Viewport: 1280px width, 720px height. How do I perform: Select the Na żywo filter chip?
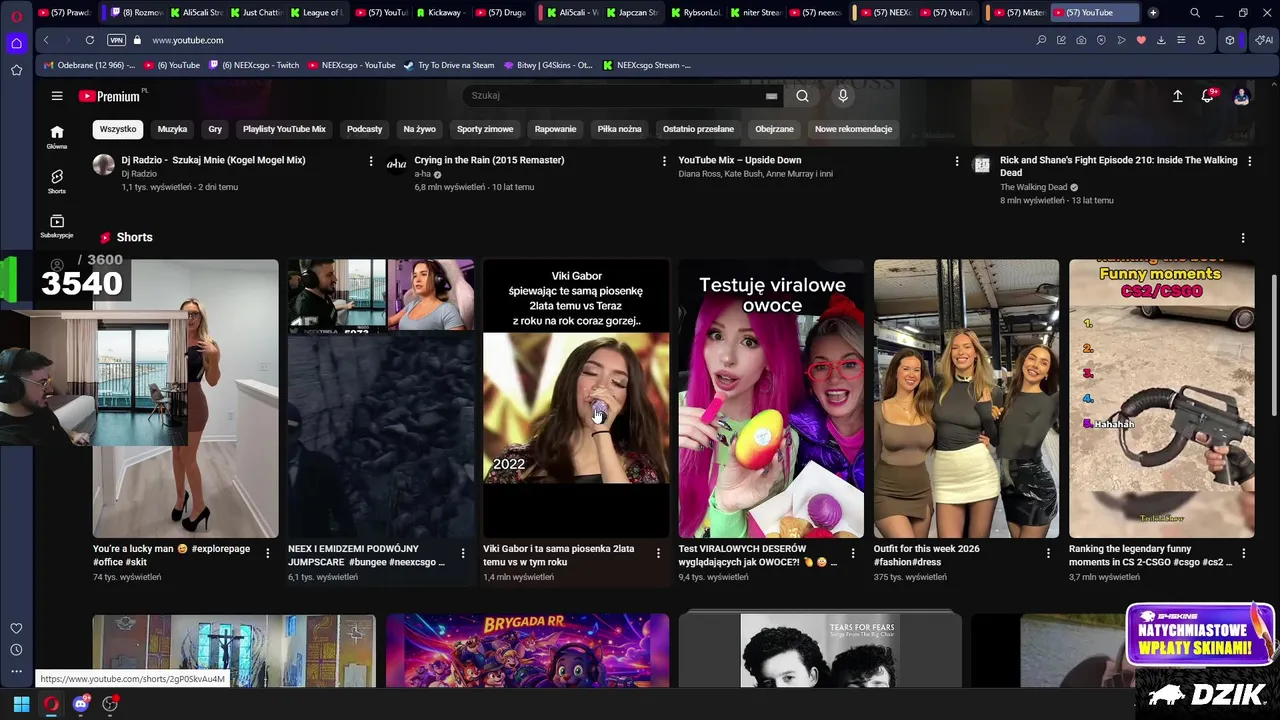(420, 129)
